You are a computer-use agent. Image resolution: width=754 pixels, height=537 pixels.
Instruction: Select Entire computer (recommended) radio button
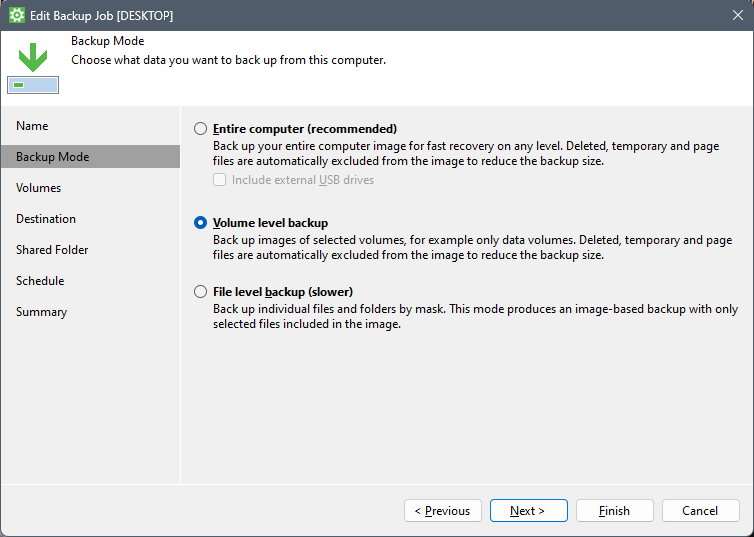pyautogui.click(x=201, y=129)
